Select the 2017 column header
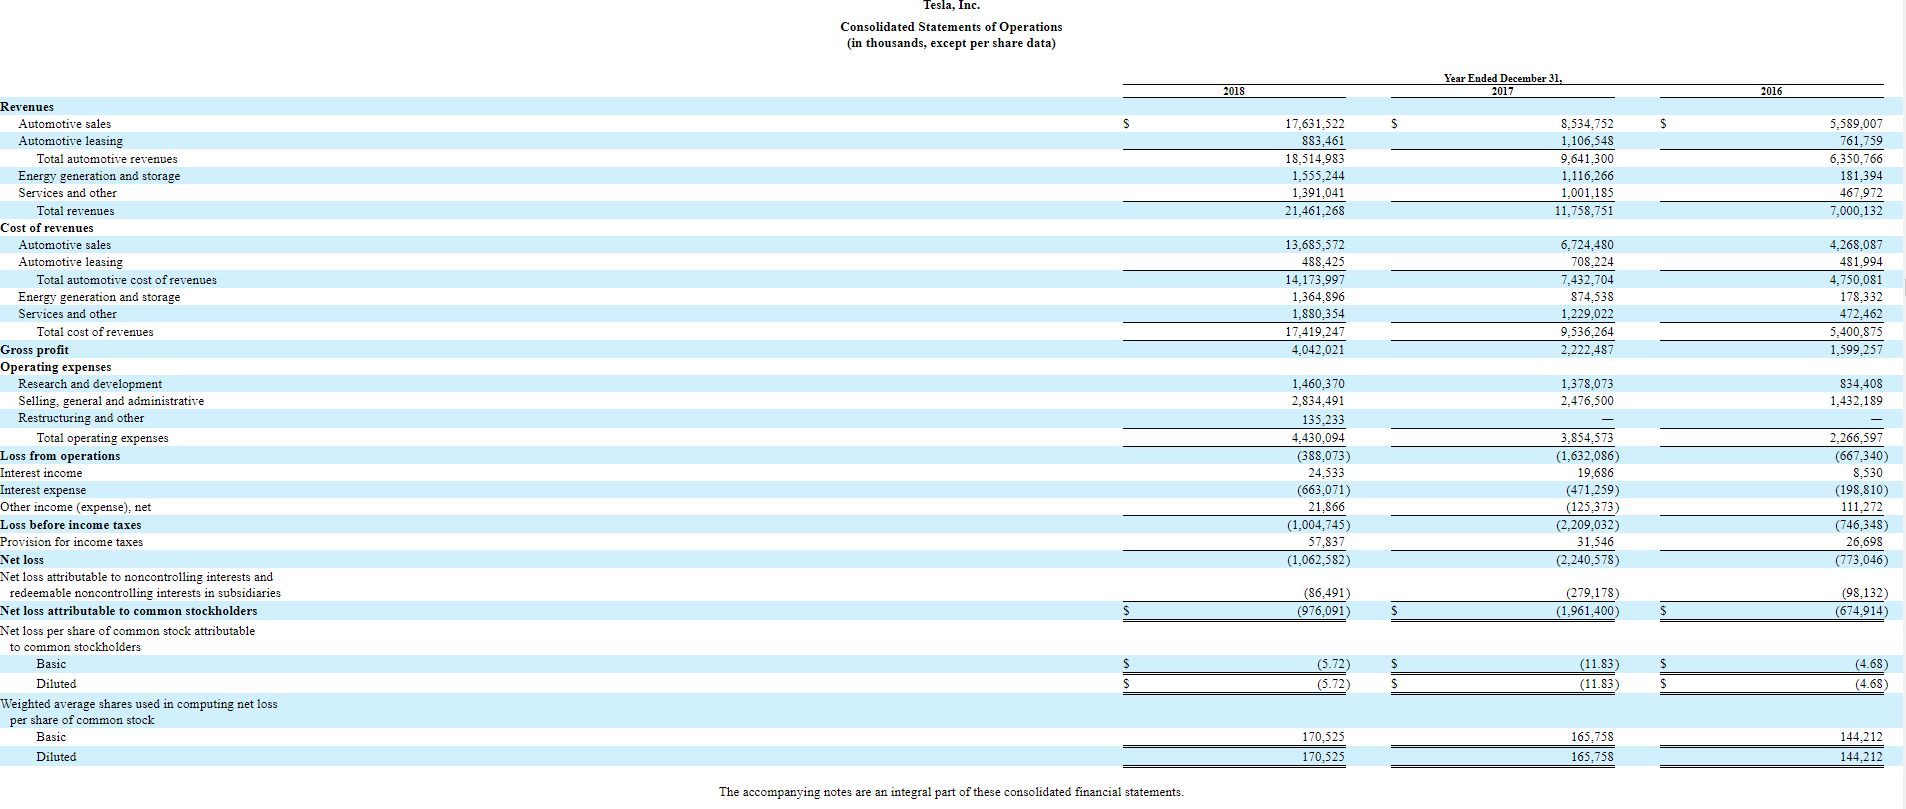The width and height of the screenshot is (1906, 809). coord(1502,91)
